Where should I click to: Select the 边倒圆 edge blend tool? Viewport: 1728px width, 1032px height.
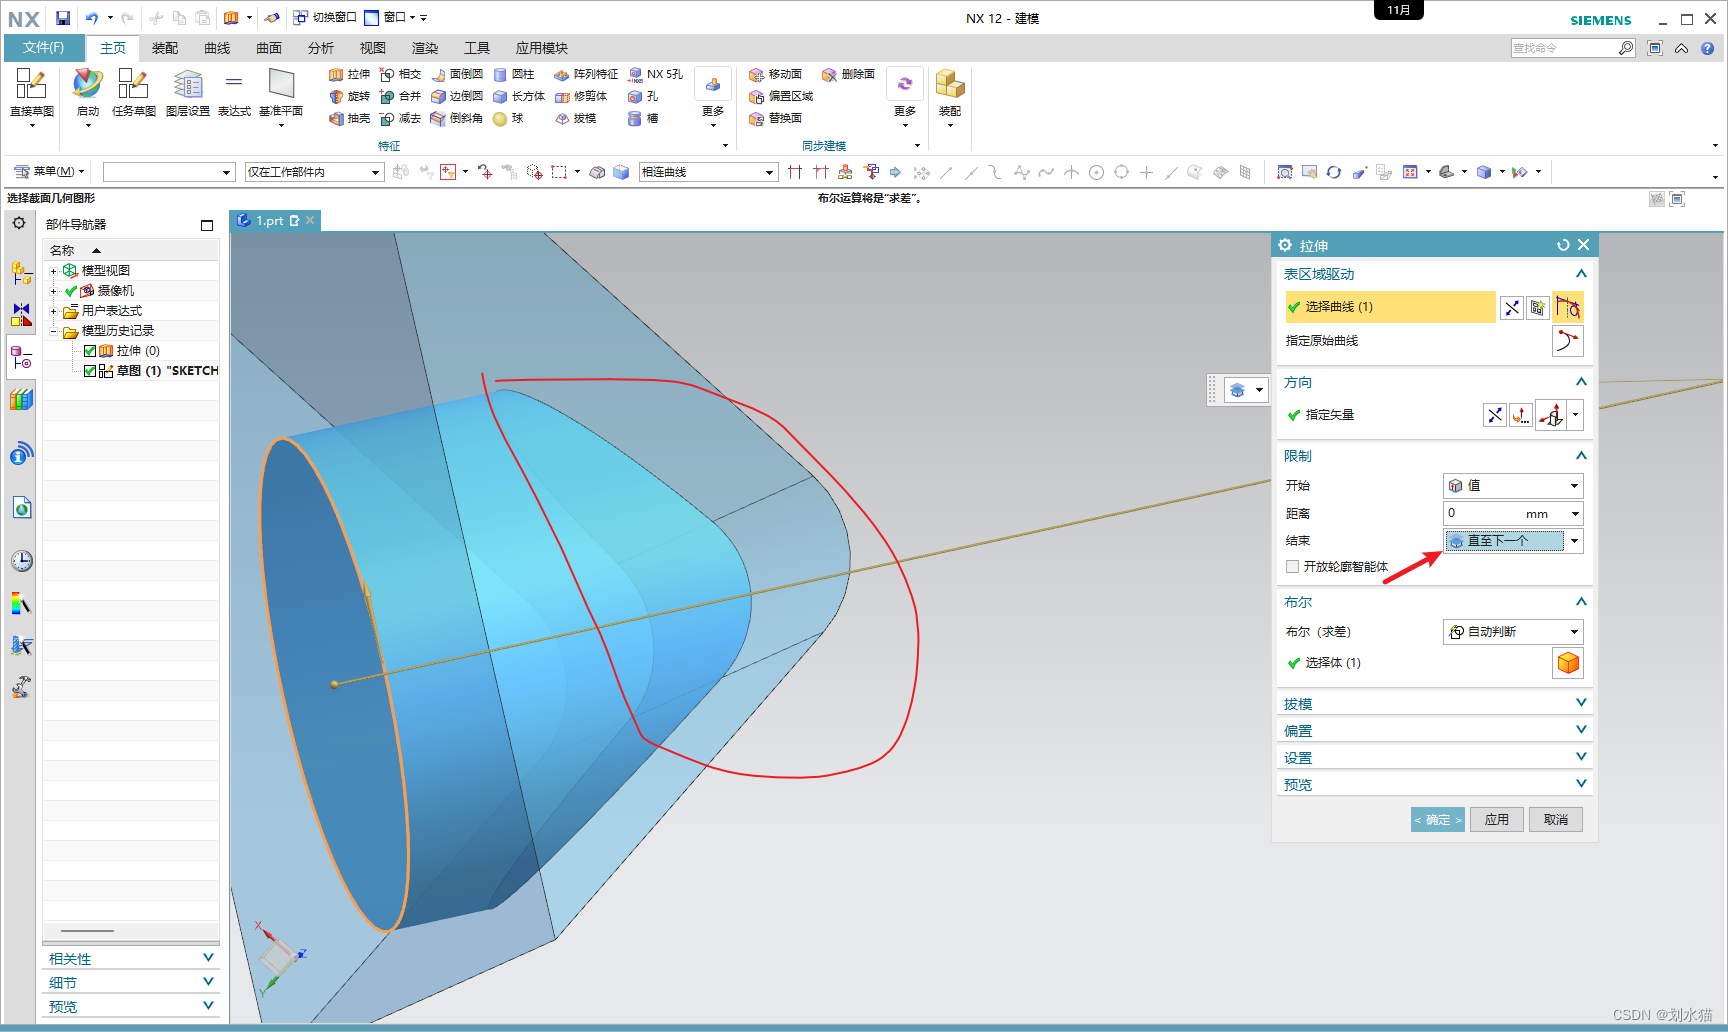pyautogui.click(x=457, y=96)
